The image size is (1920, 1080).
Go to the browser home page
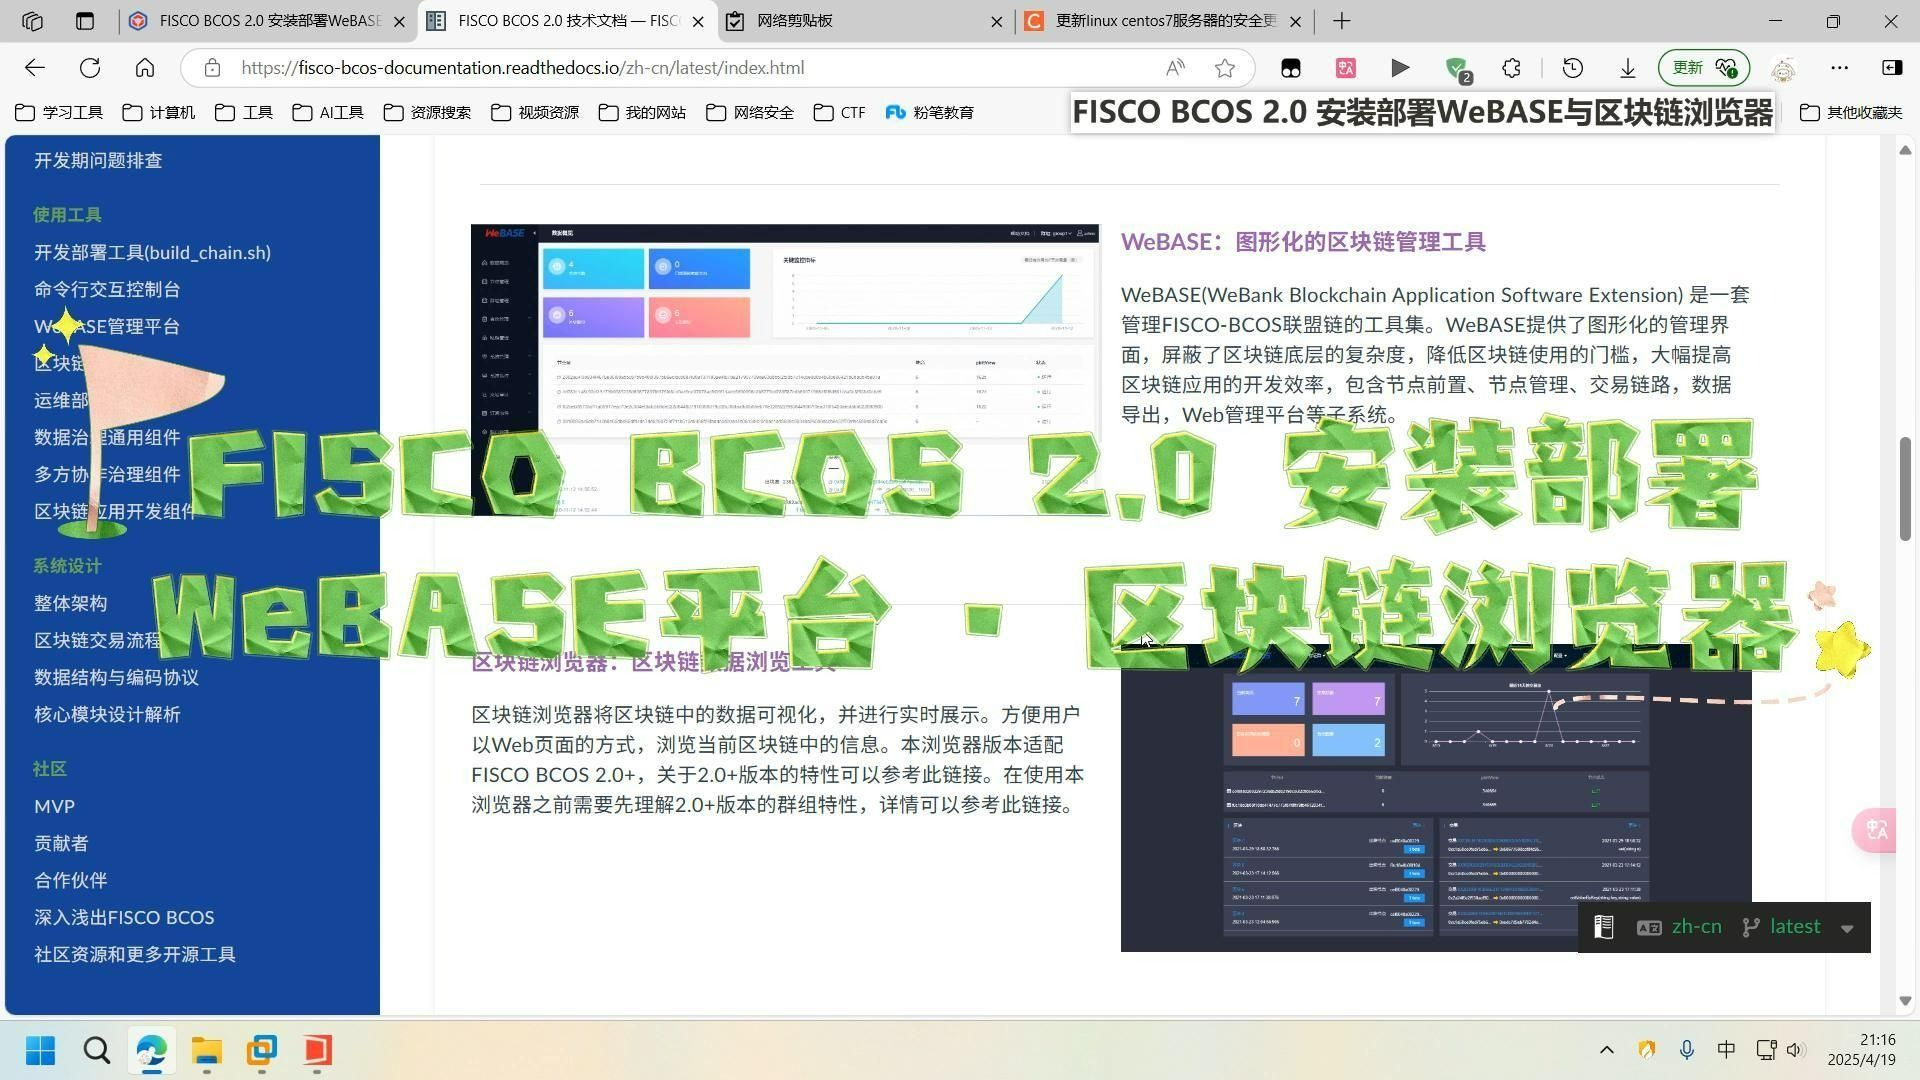tap(145, 68)
